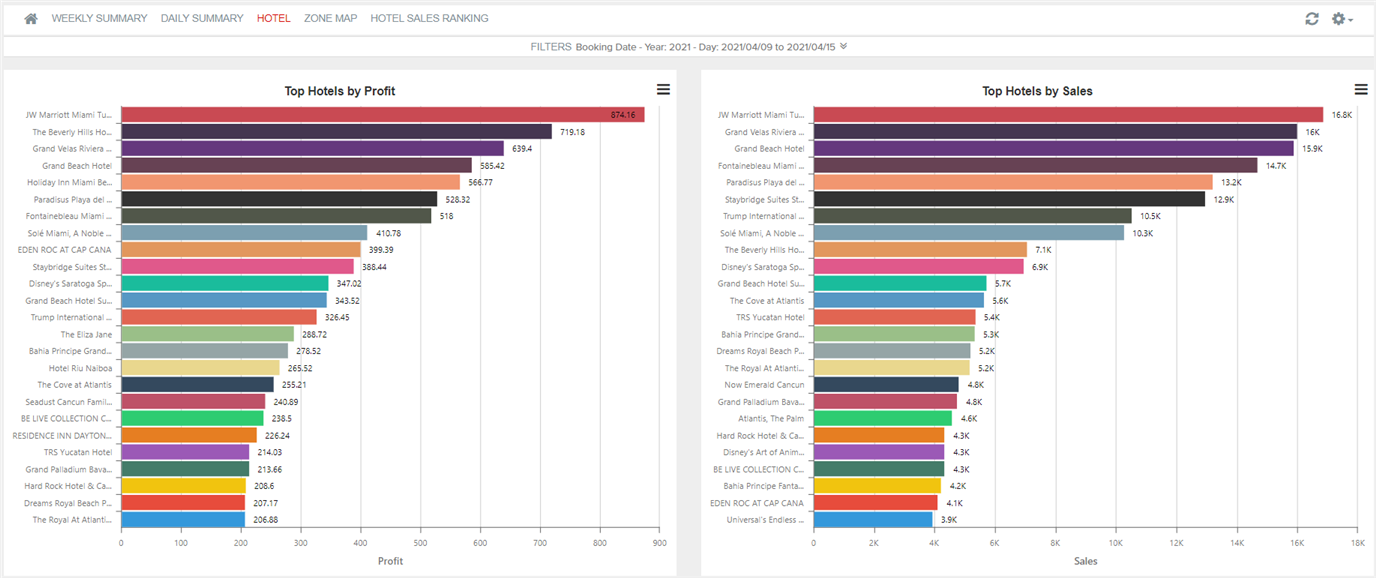This screenshot has height=578, width=1376.
Task: Select Staybridge Suites profit bar 388.44
Action: click(237, 267)
